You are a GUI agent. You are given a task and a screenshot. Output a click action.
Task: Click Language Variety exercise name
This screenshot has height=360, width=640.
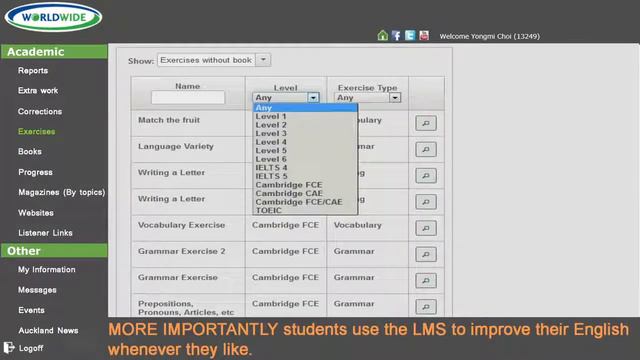click(x=176, y=146)
